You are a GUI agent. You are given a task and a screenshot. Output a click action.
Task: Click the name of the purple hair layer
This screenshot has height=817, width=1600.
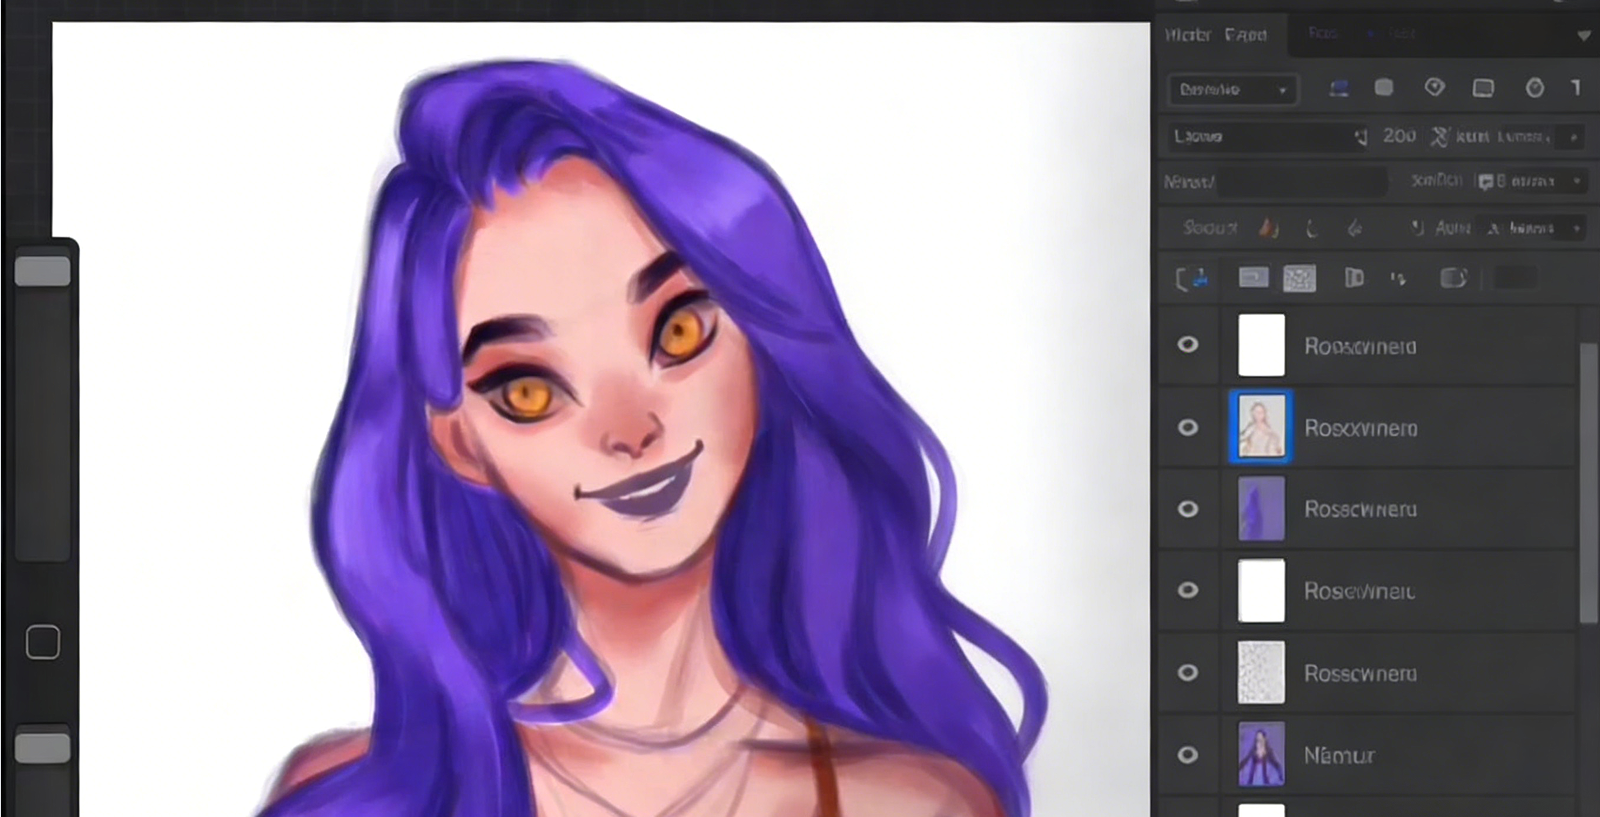(x=1360, y=509)
